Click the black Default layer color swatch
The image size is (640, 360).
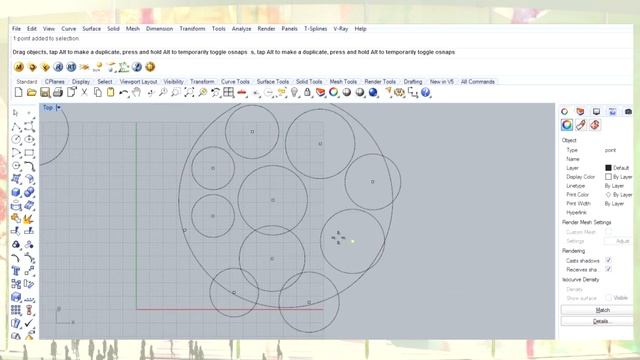608,168
